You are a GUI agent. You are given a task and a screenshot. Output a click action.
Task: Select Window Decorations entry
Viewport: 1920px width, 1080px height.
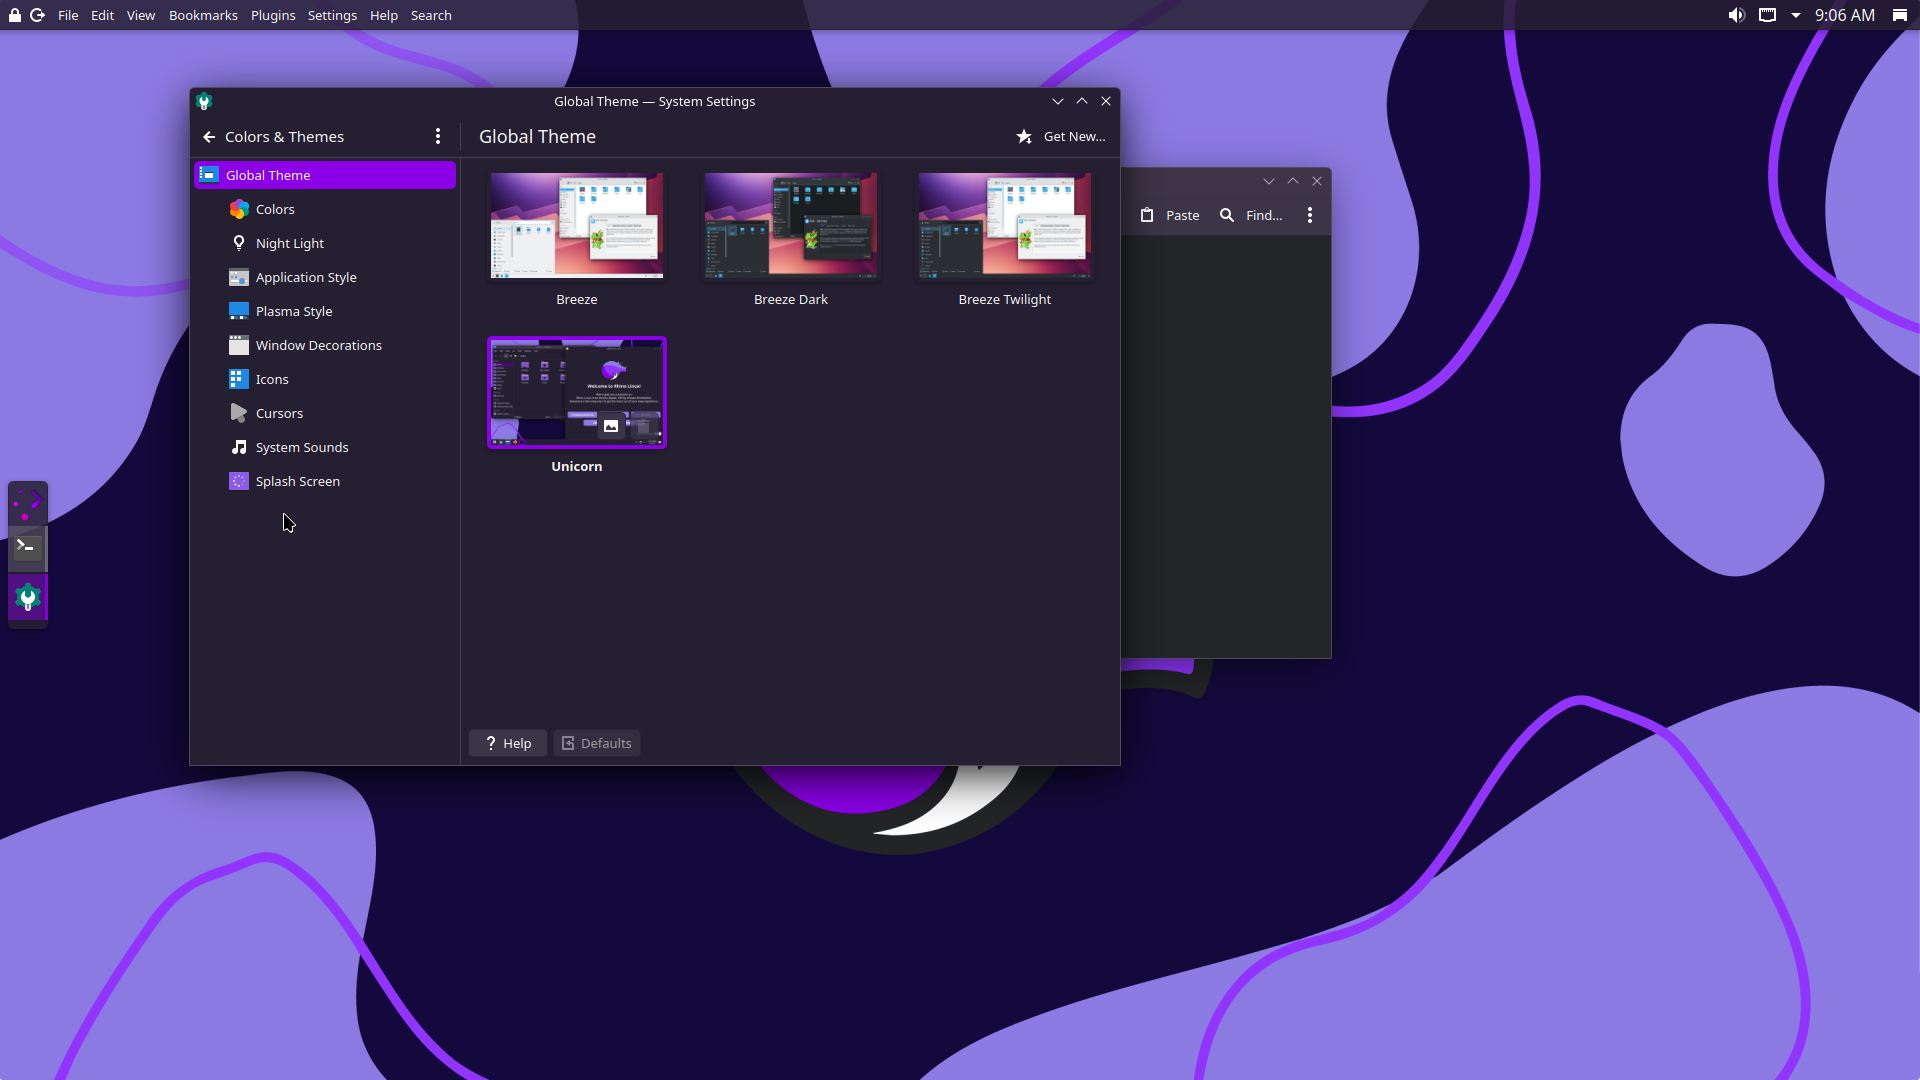(325, 345)
